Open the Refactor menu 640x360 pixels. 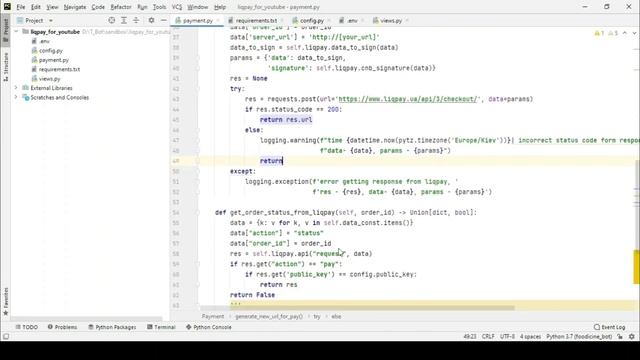pos(121,7)
